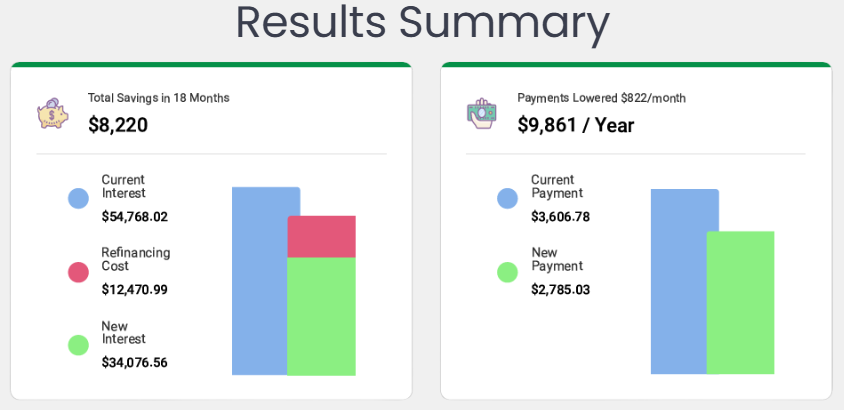
Task: Select the $9,861 / Year amount
Action: click(x=575, y=126)
